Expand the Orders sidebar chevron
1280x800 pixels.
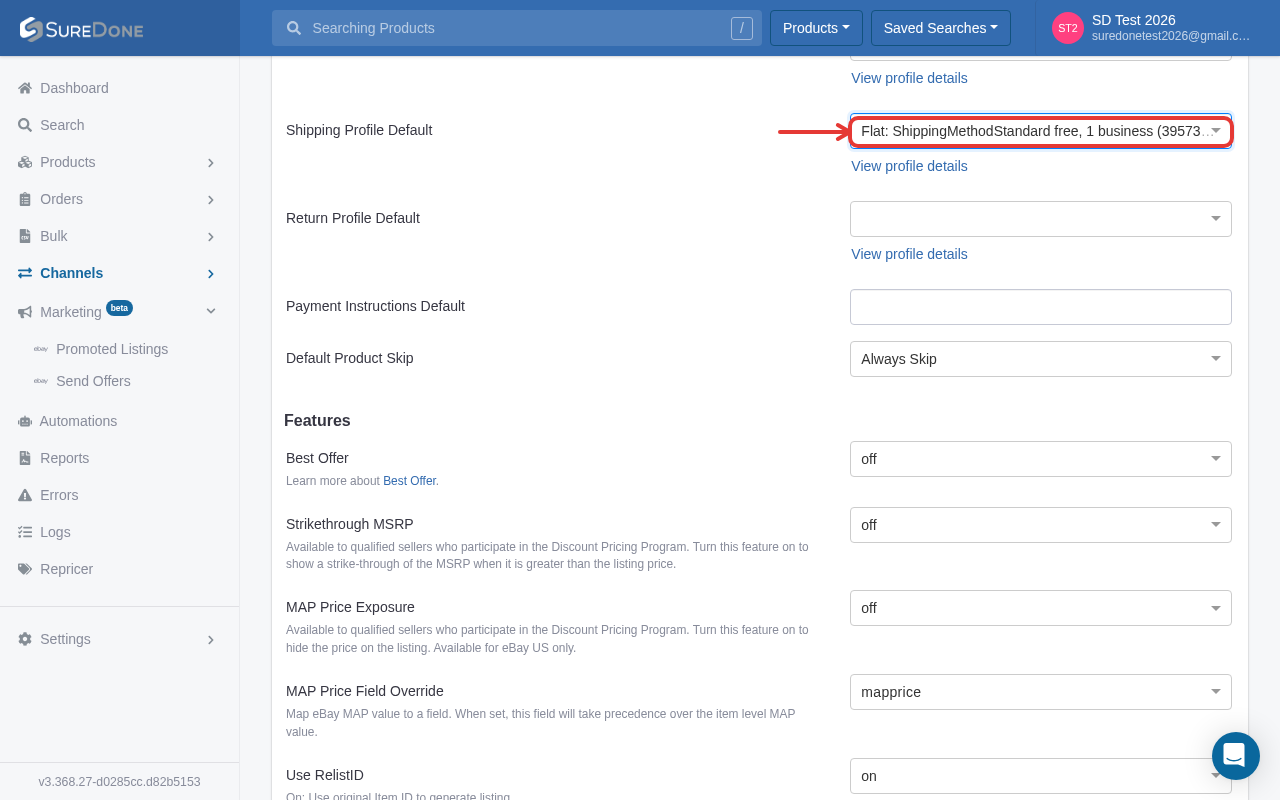(x=211, y=199)
